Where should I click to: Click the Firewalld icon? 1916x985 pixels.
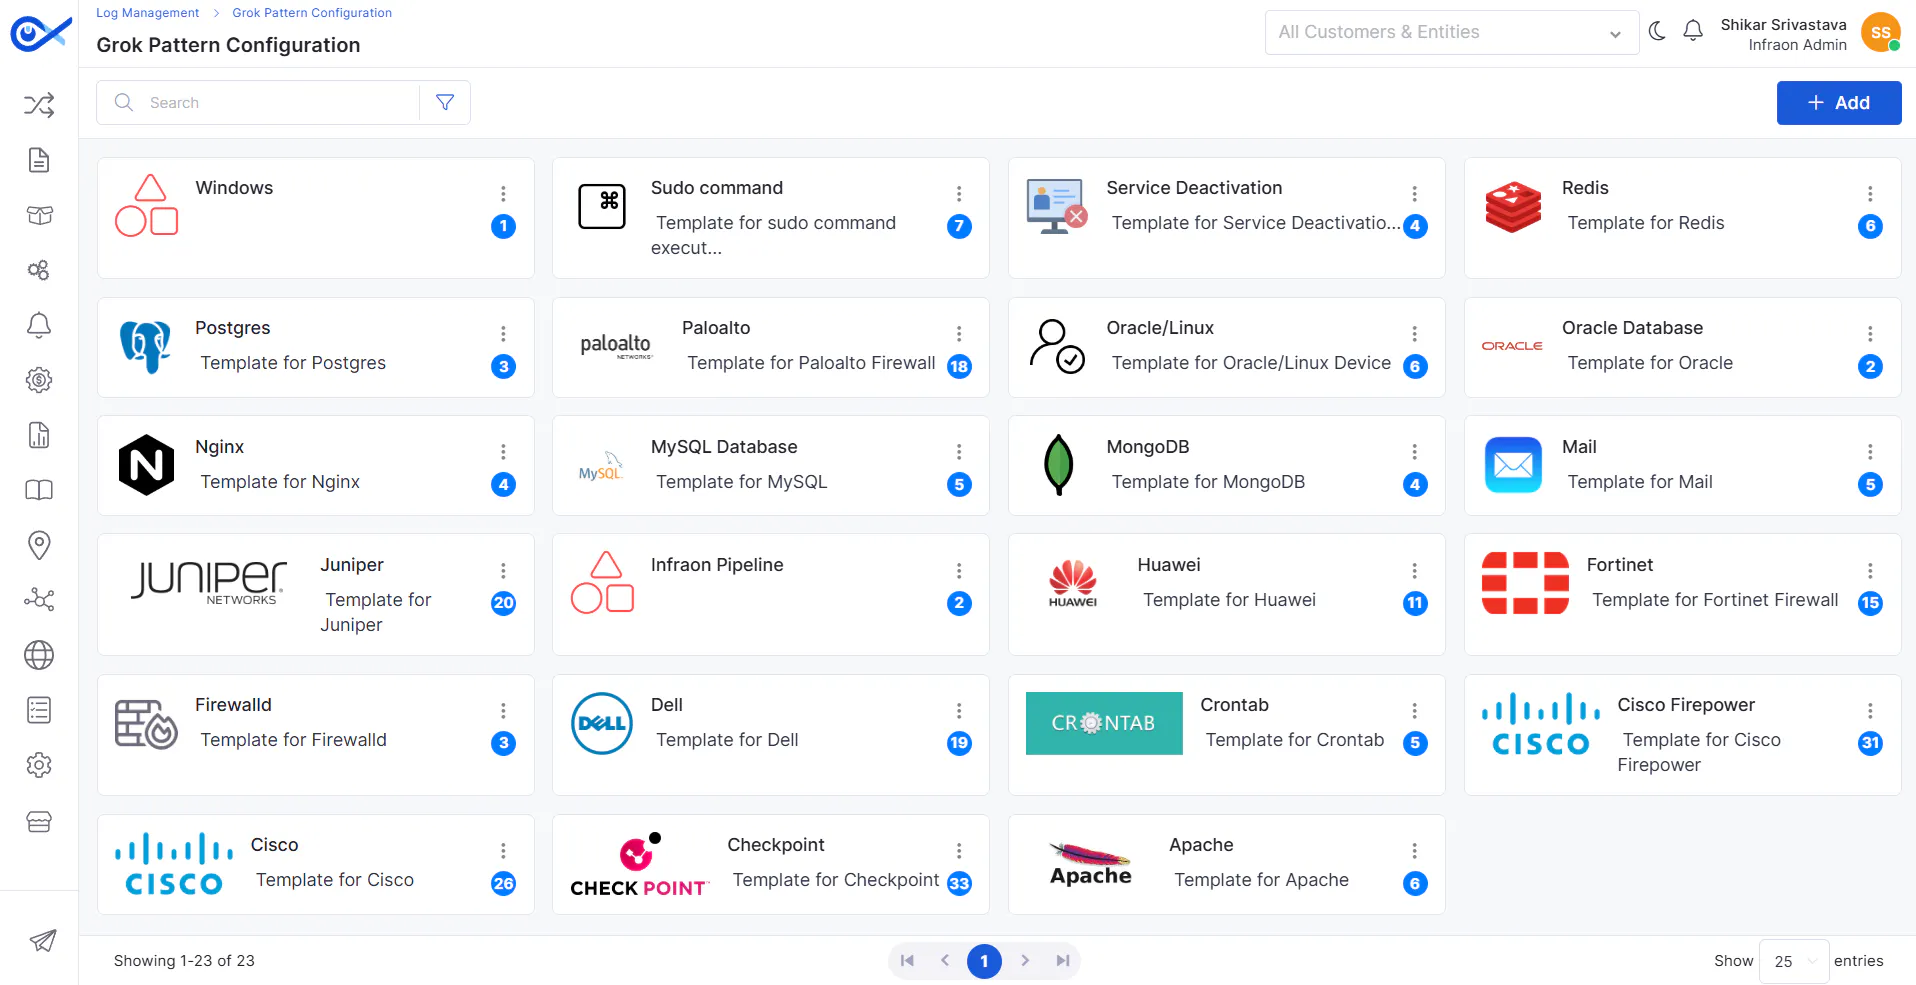[x=146, y=723]
